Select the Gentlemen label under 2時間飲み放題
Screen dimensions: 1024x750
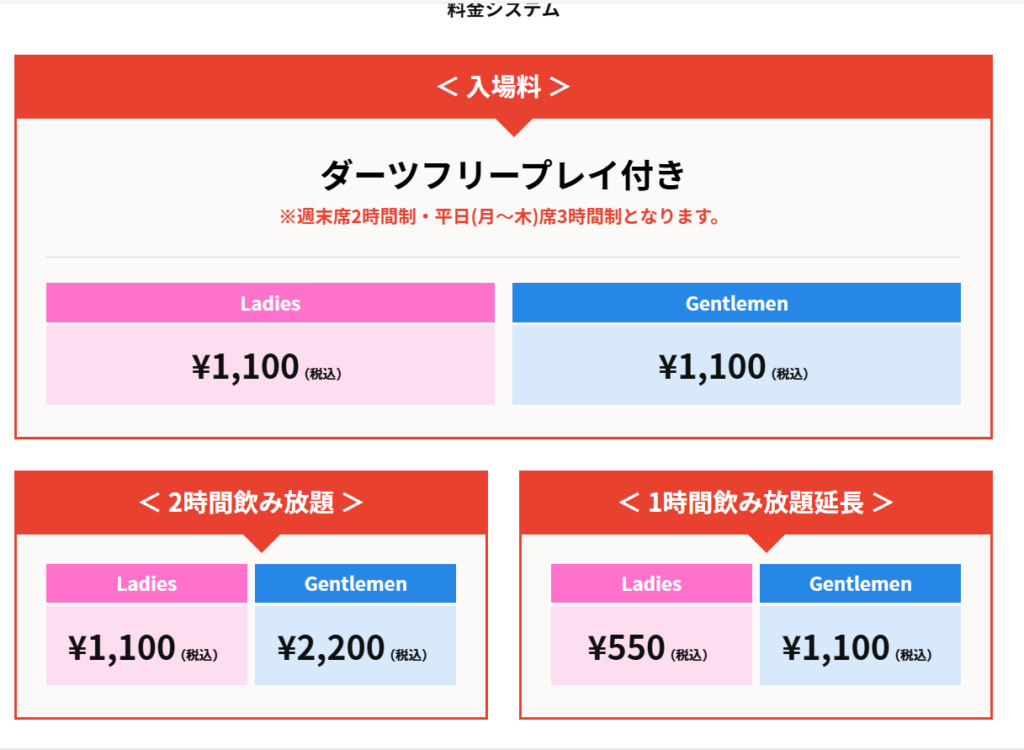point(355,583)
